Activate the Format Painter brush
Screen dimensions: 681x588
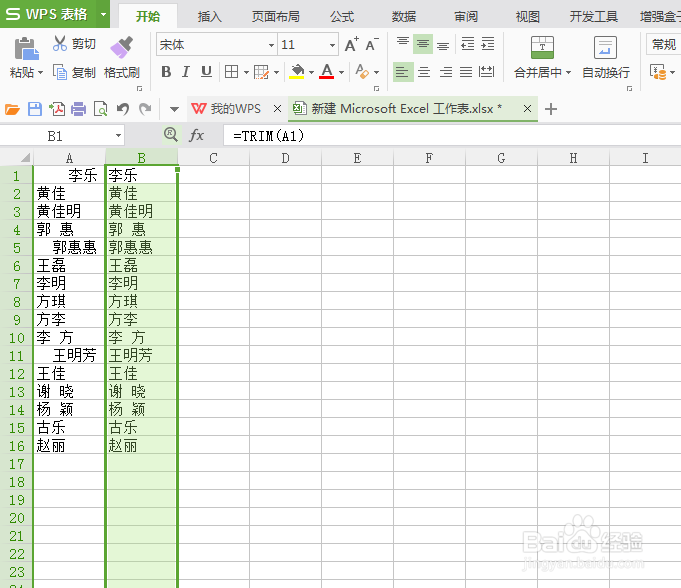coord(122,47)
